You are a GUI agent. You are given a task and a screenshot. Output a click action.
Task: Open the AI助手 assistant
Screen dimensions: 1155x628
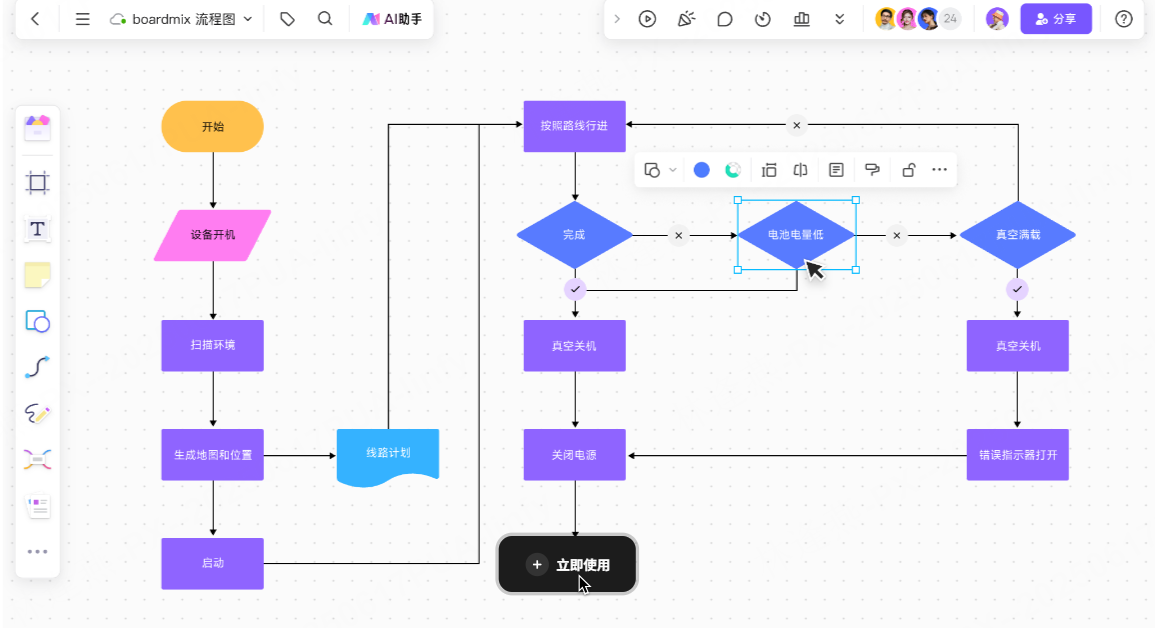click(392, 19)
